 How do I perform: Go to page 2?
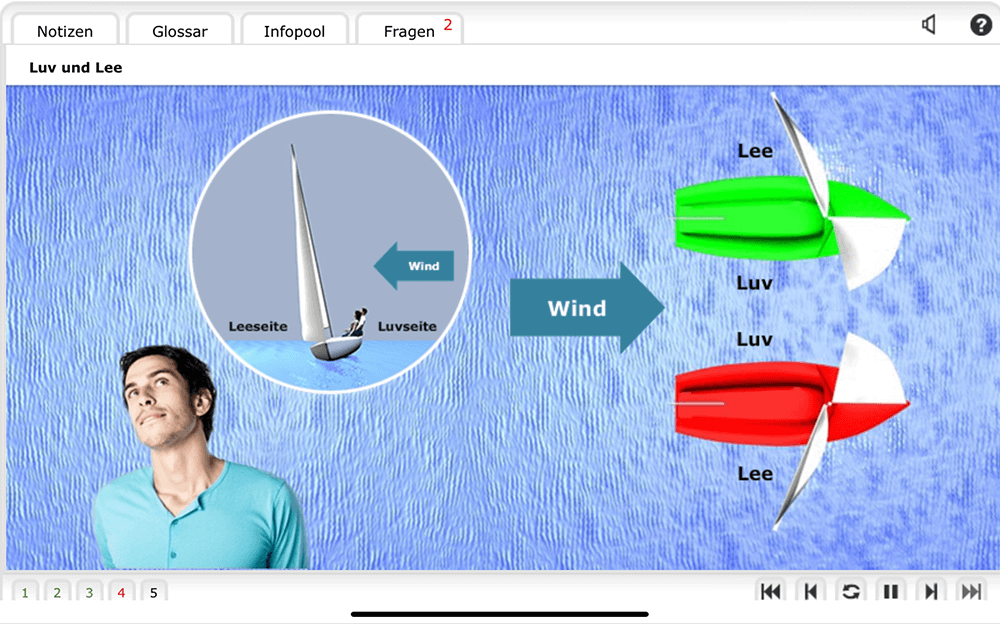(x=57, y=592)
